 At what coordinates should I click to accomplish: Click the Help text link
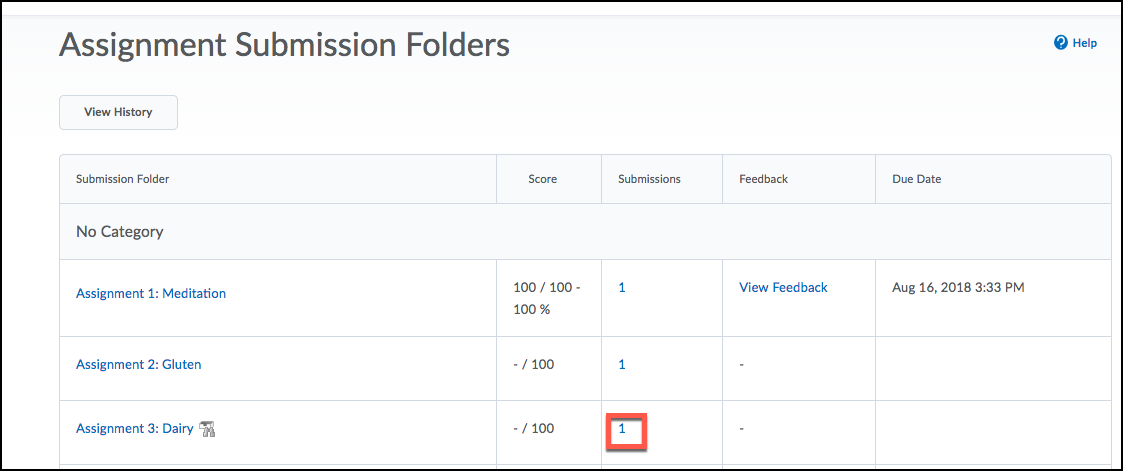pos(1084,43)
